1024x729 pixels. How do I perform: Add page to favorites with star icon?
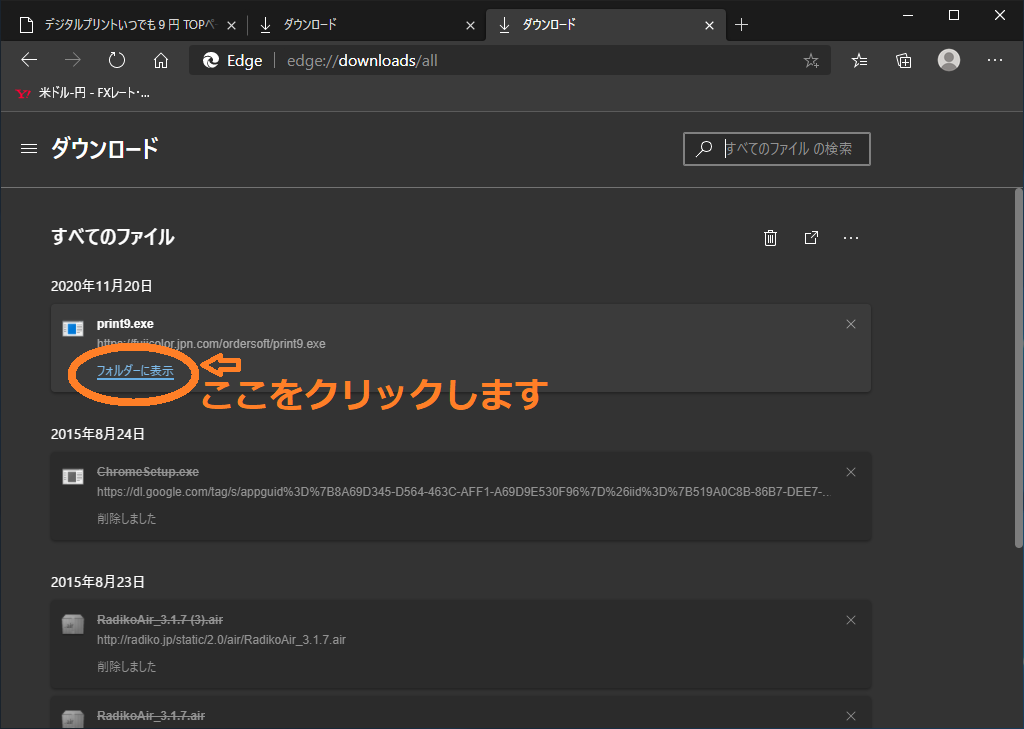point(811,61)
